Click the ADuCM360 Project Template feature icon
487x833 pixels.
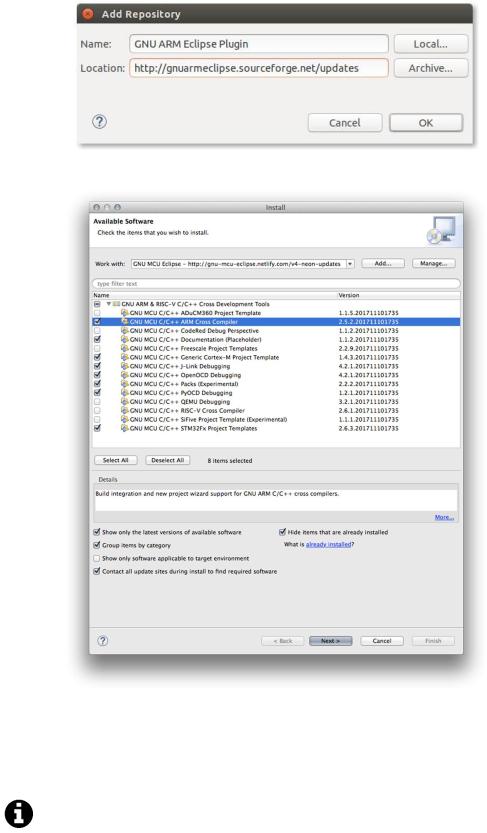pyautogui.click(x=125, y=313)
